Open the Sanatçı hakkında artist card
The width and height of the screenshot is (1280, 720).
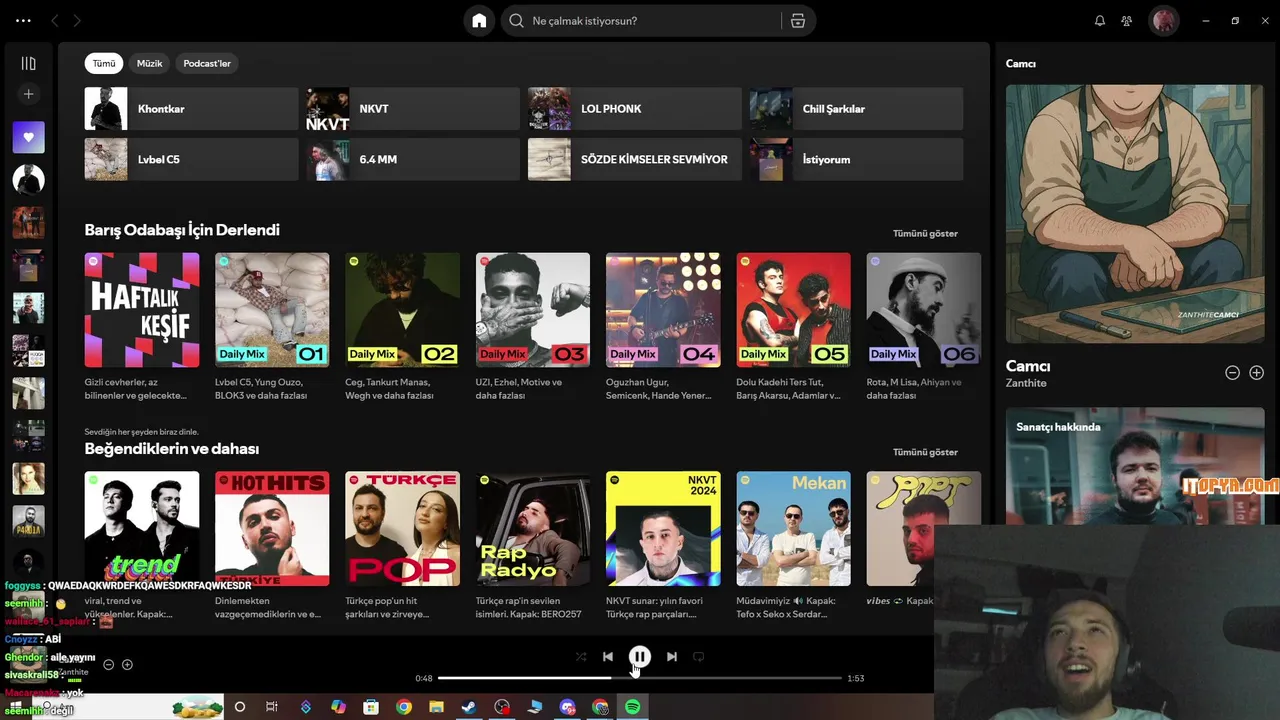tap(1135, 466)
